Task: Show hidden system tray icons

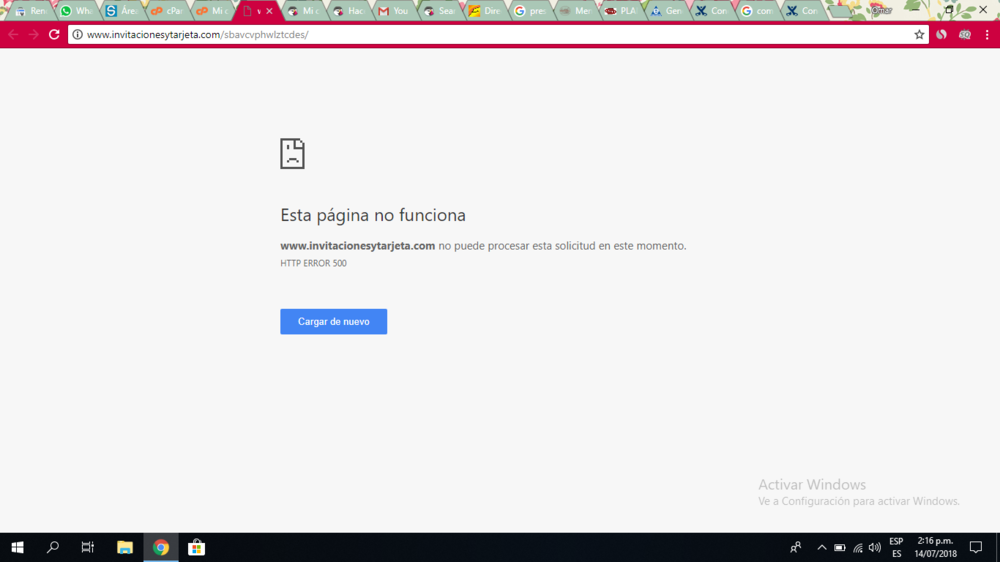Action: pos(821,547)
